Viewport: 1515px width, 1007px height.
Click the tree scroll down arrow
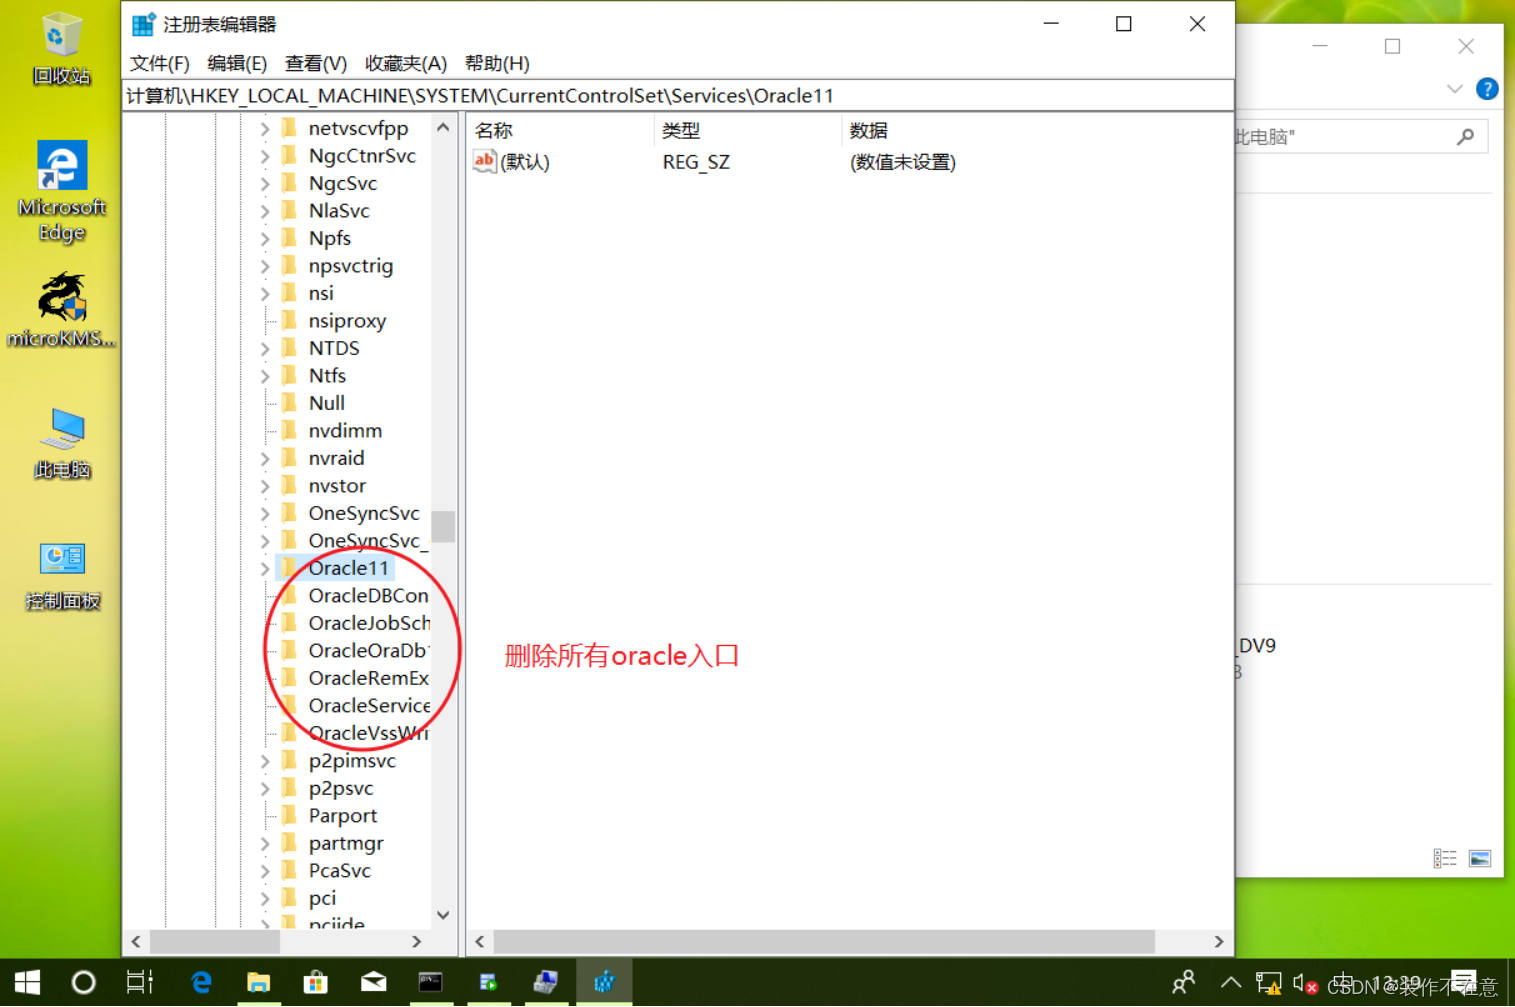pos(443,916)
